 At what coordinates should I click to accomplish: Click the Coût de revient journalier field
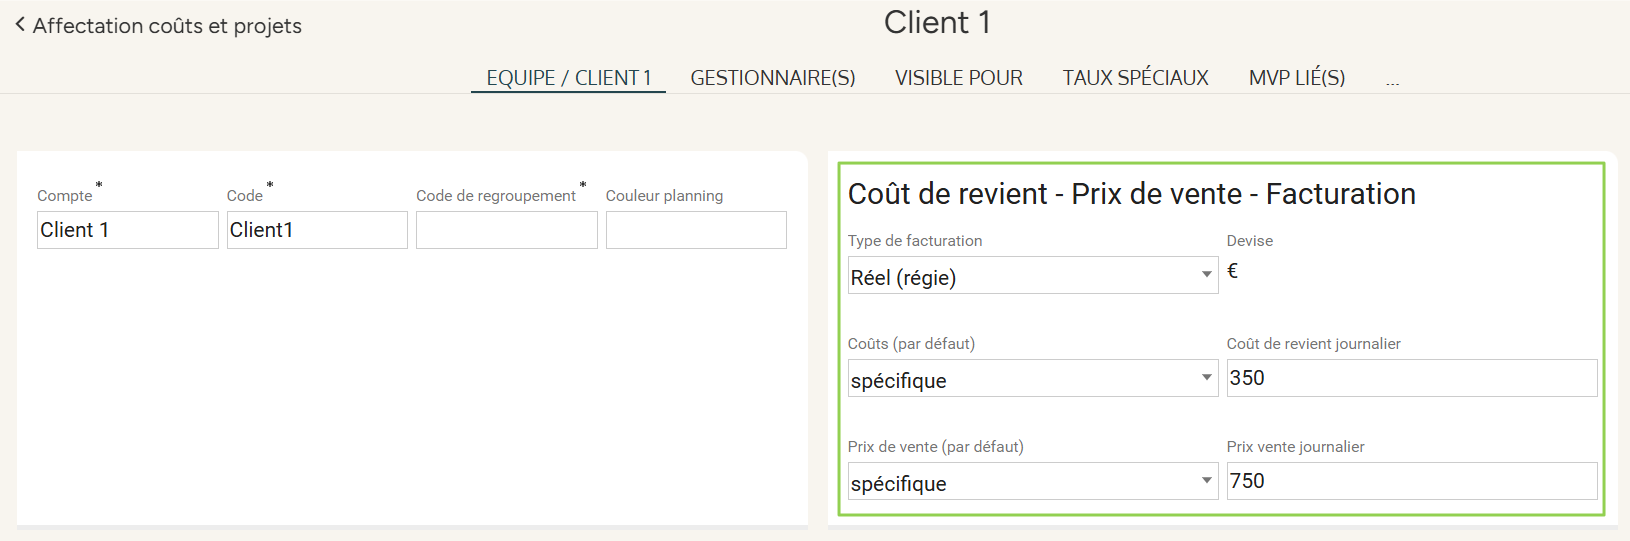1411,378
